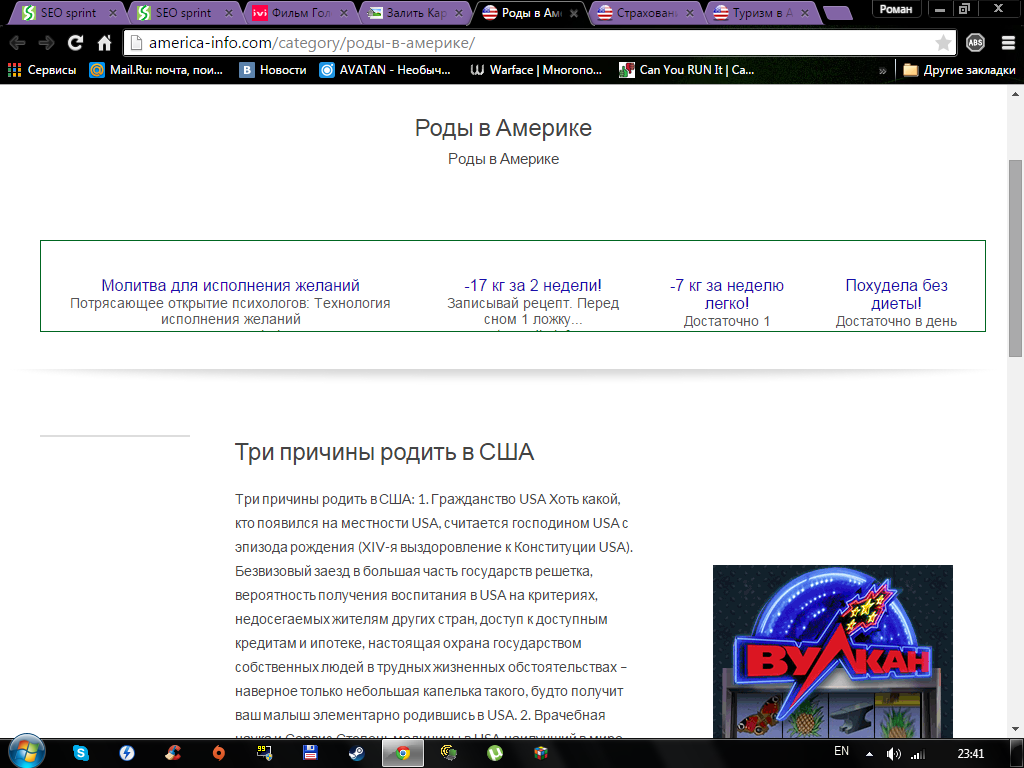Switch to the first SEO sprint tab

tap(68, 13)
